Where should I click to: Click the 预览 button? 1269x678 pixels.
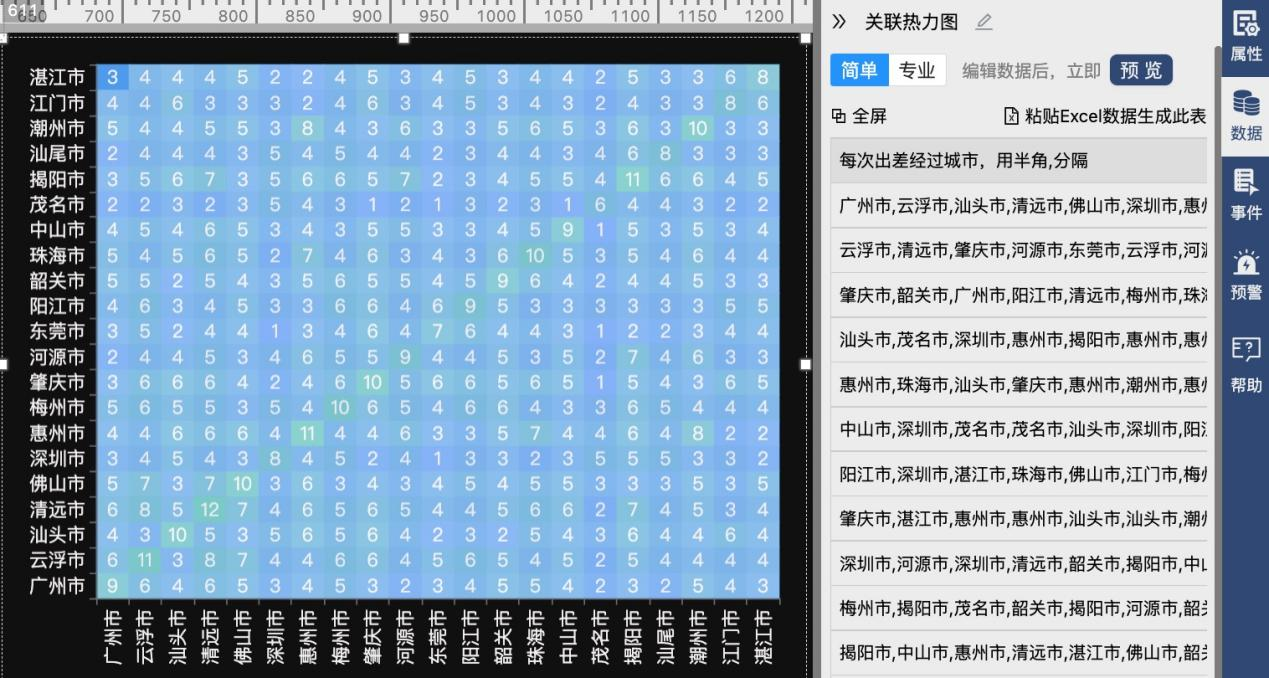pyautogui.click(x=1141, y=70)
